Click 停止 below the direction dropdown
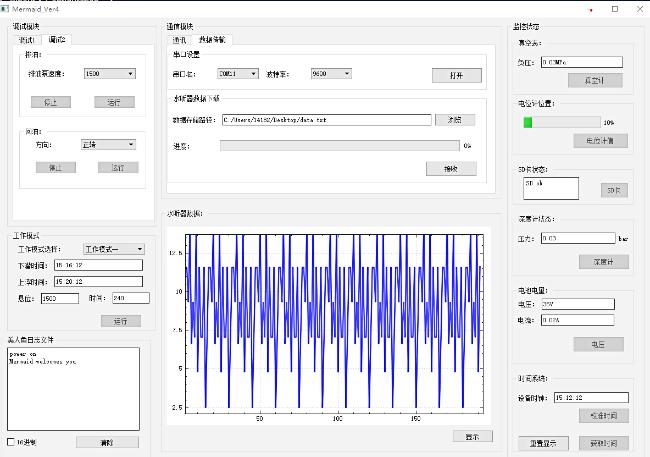This screenshot has width=650, height=457. coord(56,167)
